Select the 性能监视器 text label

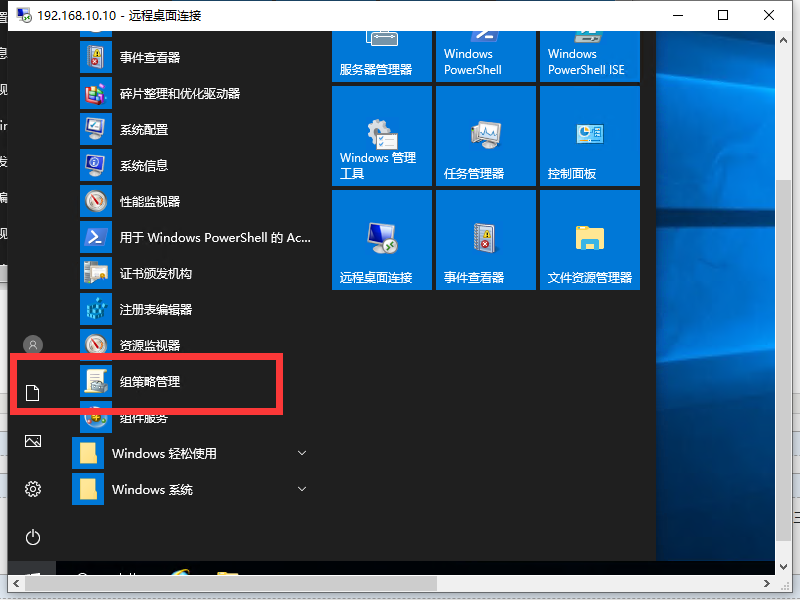[149, 202]
